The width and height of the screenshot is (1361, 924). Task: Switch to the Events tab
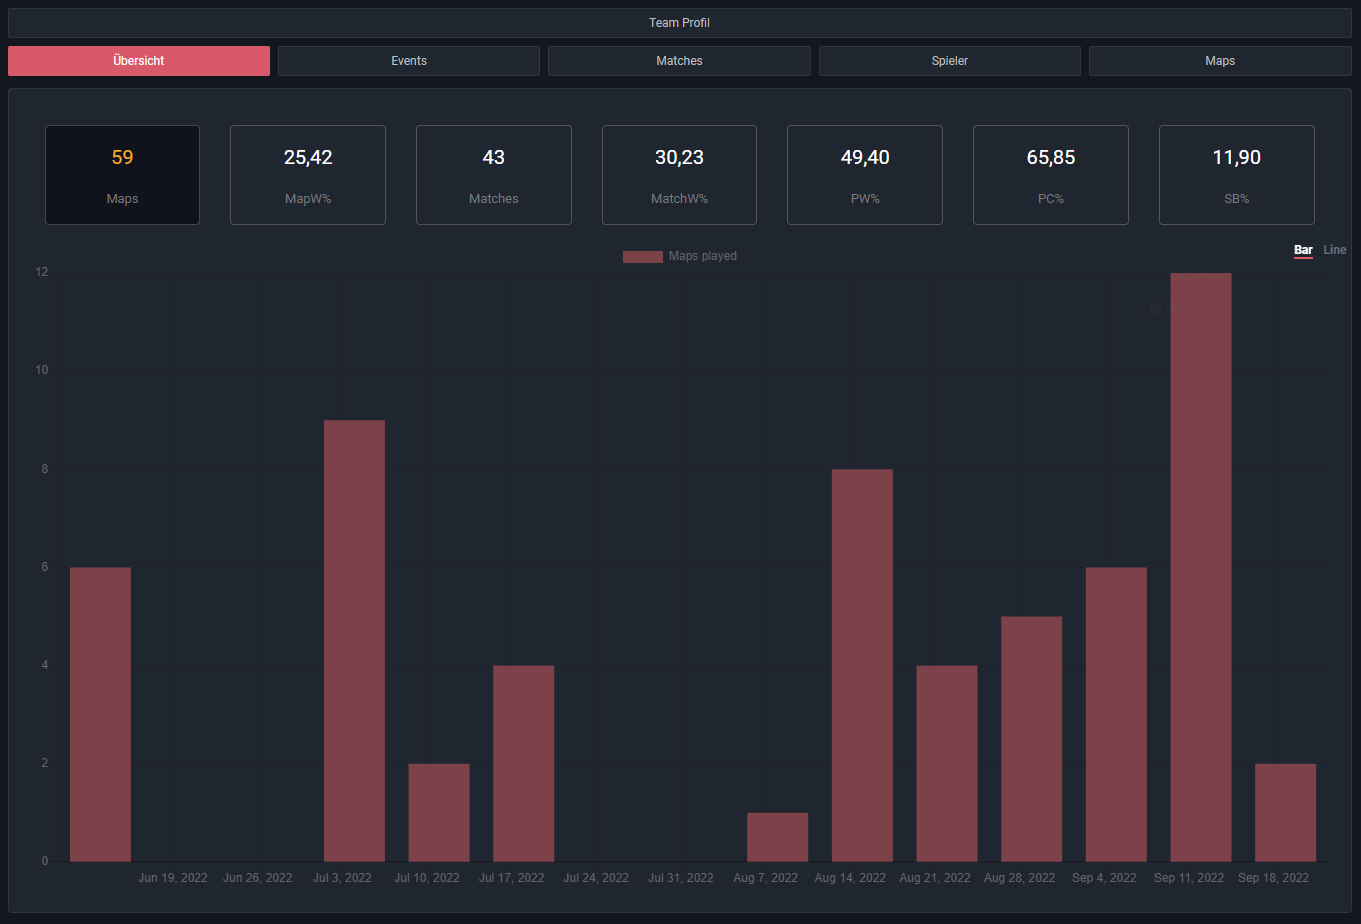[409, 61]
